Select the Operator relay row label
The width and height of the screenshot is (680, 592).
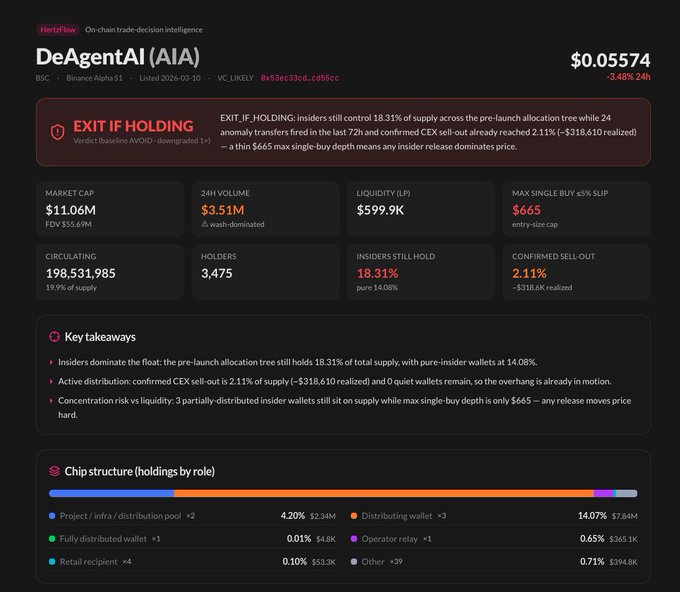[x=389, y=539]
